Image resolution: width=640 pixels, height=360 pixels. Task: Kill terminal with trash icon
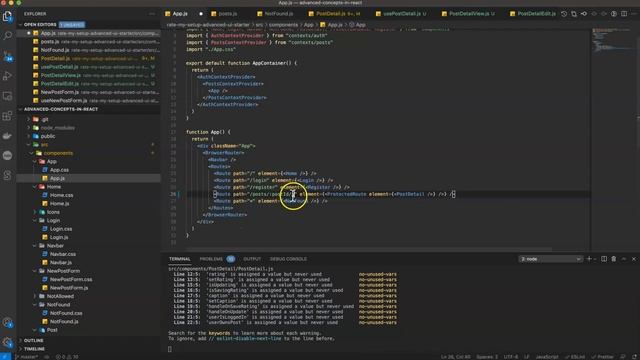click(x=613, y=259)
